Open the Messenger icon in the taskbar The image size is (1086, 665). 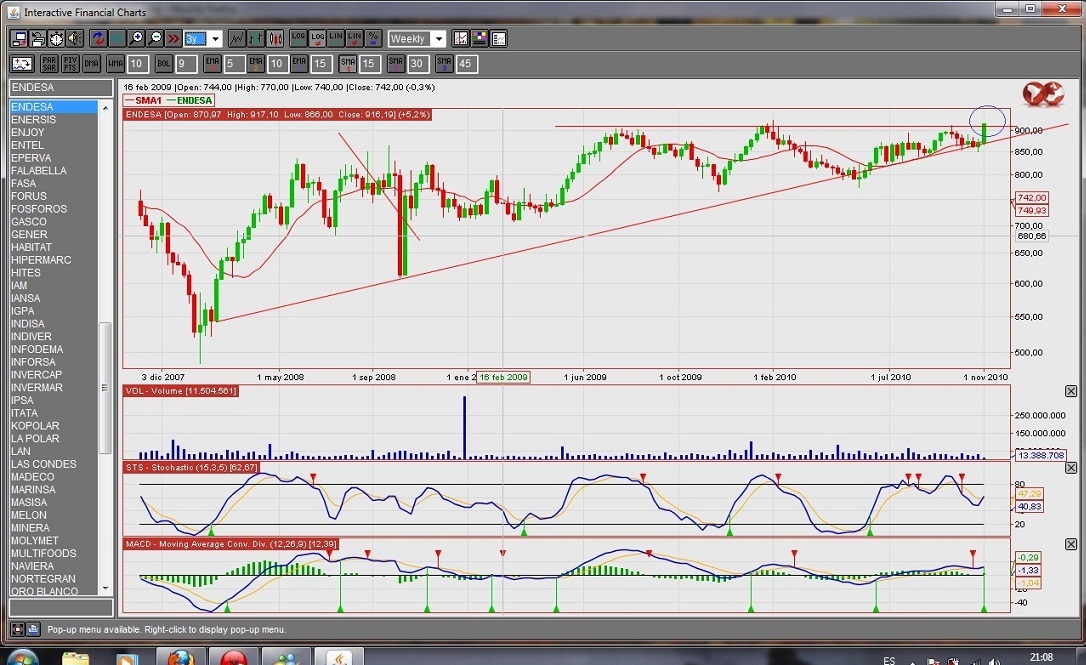point(286,657)
